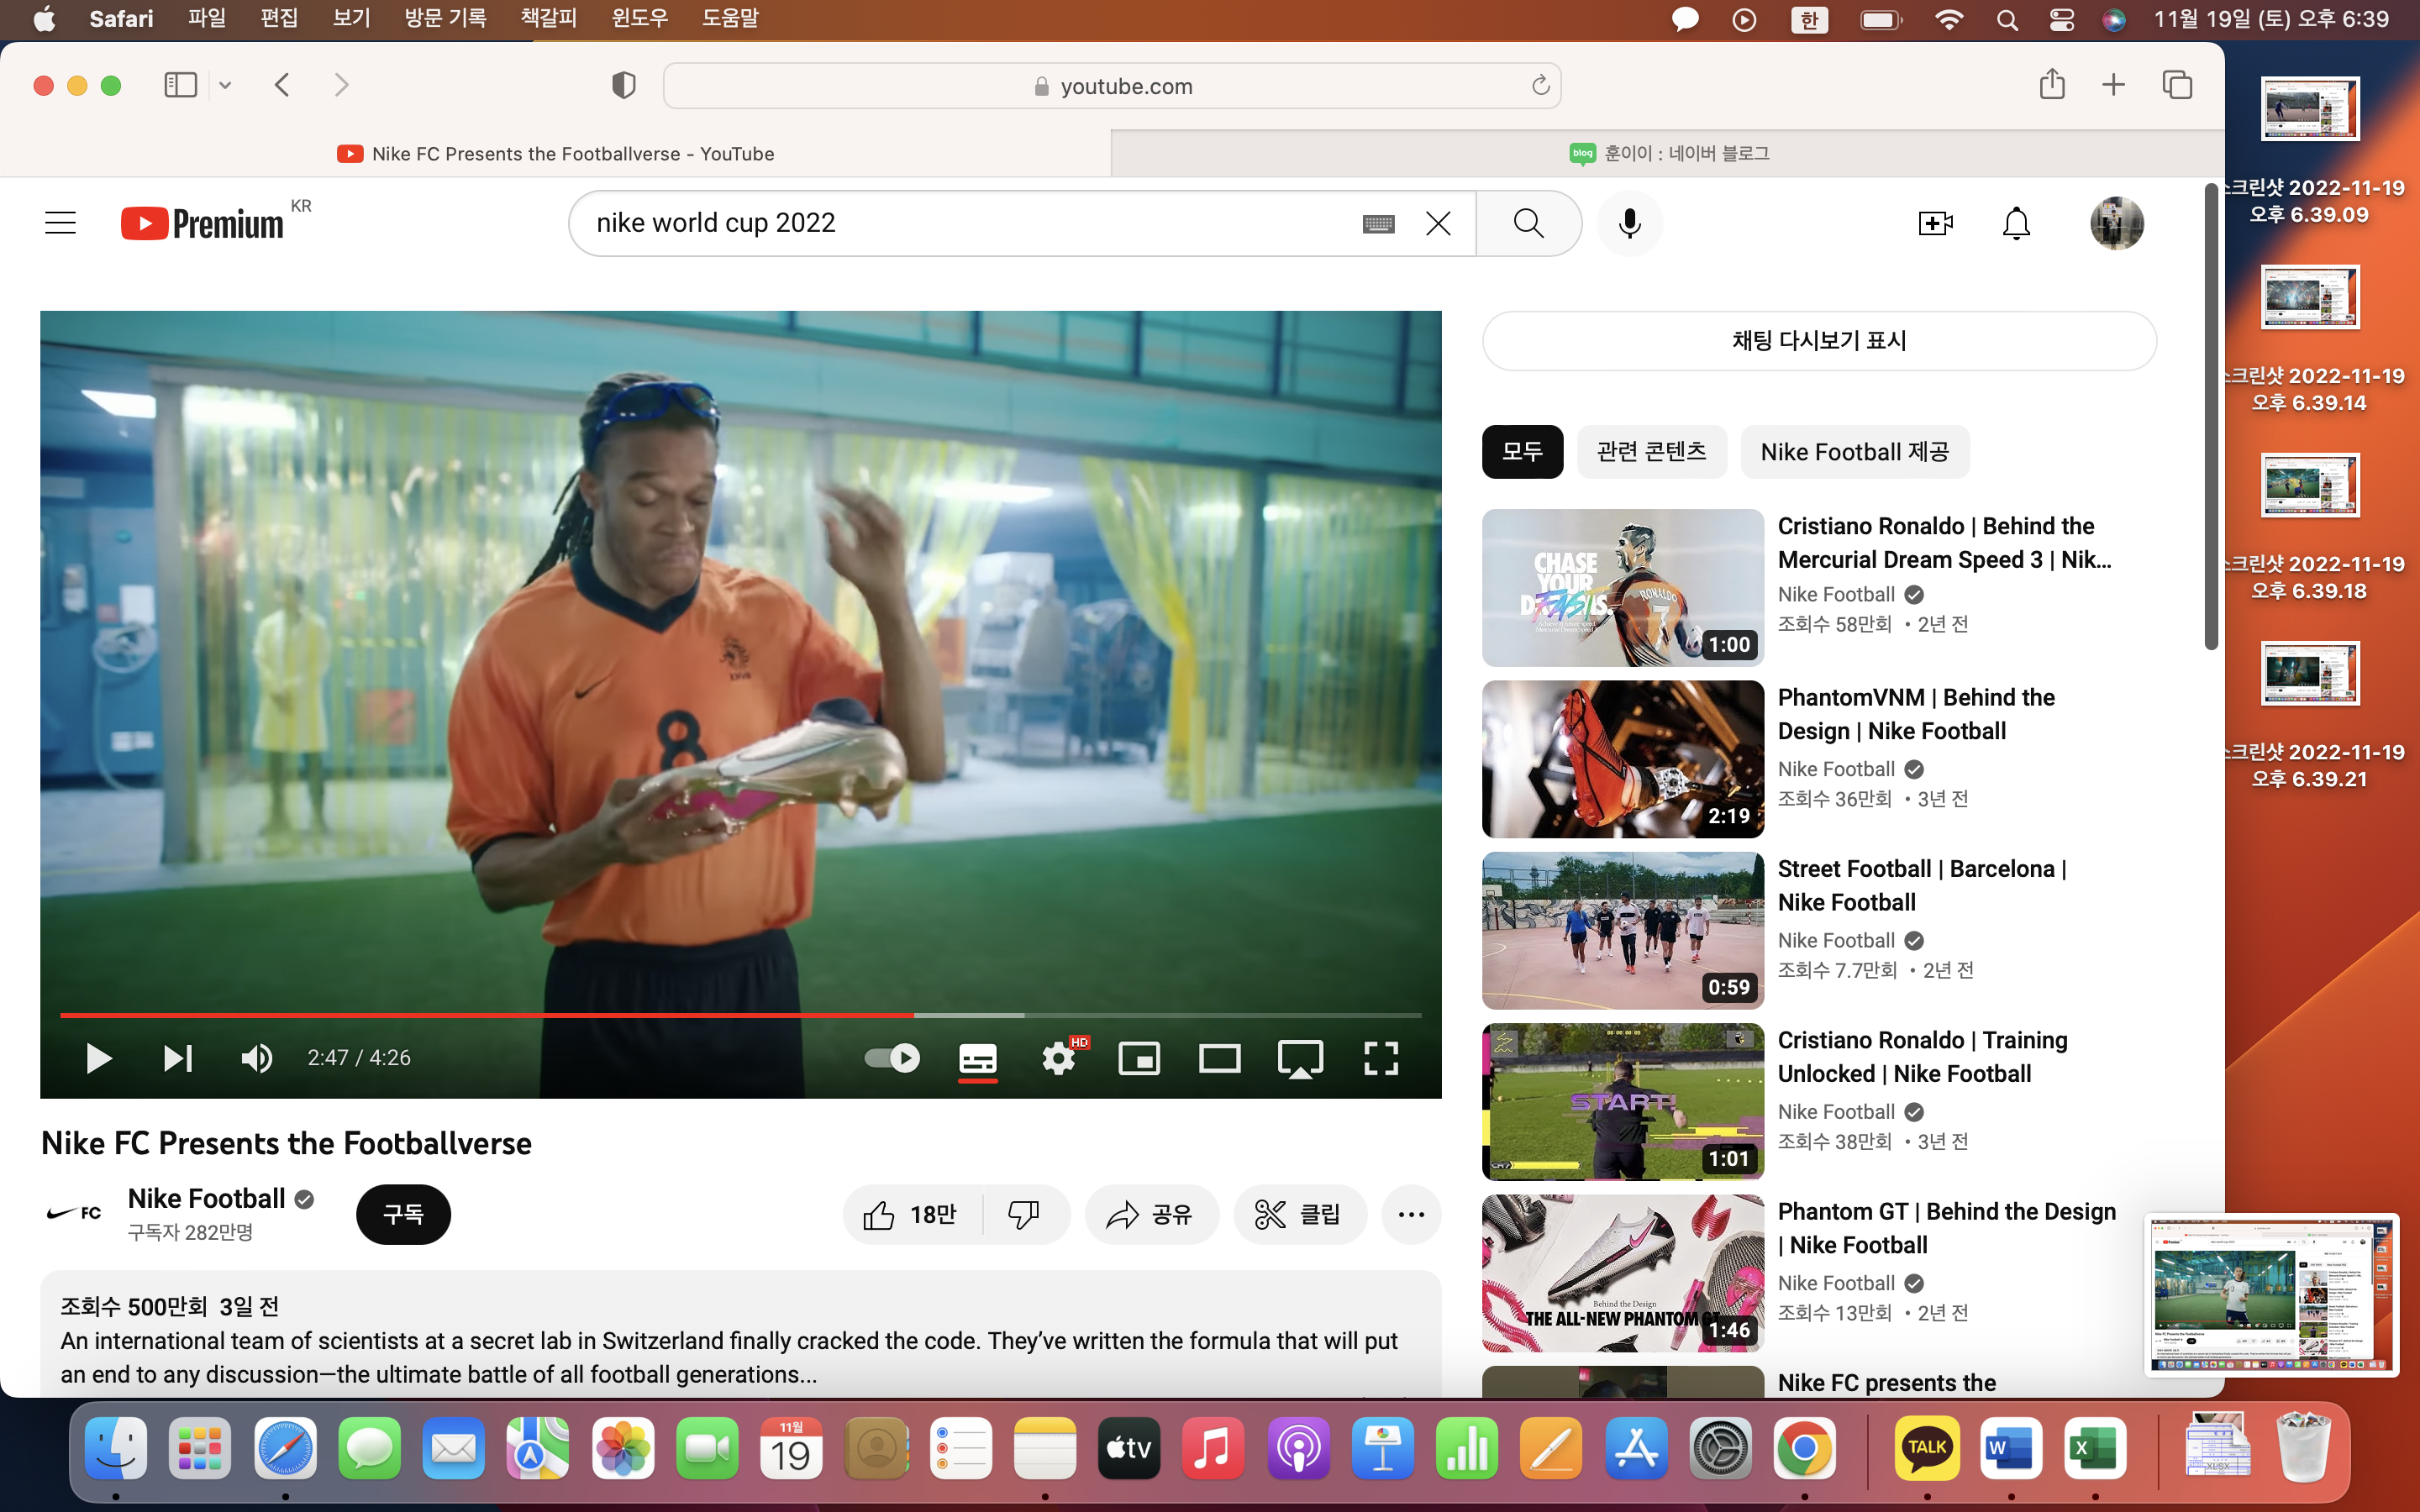Screen dimensions: 2420x1512
Task: Open AirPlay button in player
Action: [1300, 1058]
